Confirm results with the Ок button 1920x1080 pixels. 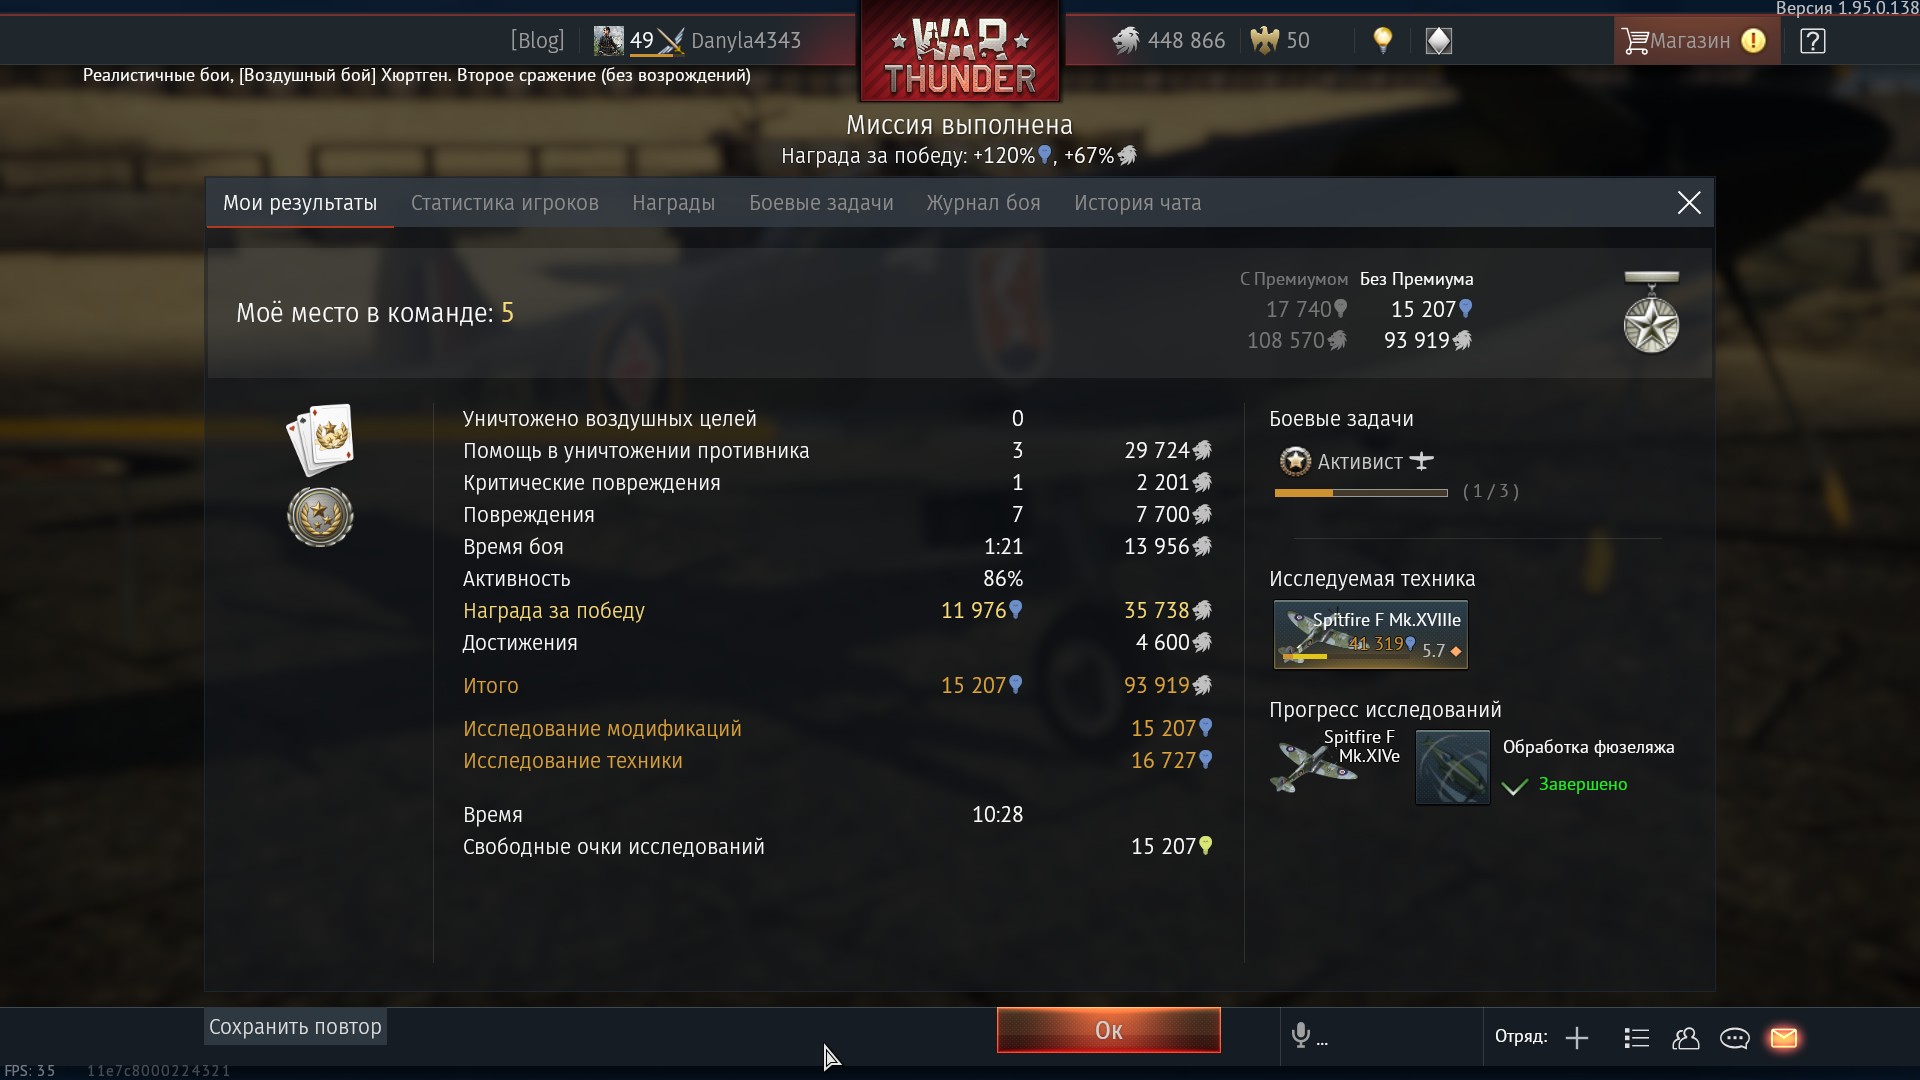[1109, 1030]
